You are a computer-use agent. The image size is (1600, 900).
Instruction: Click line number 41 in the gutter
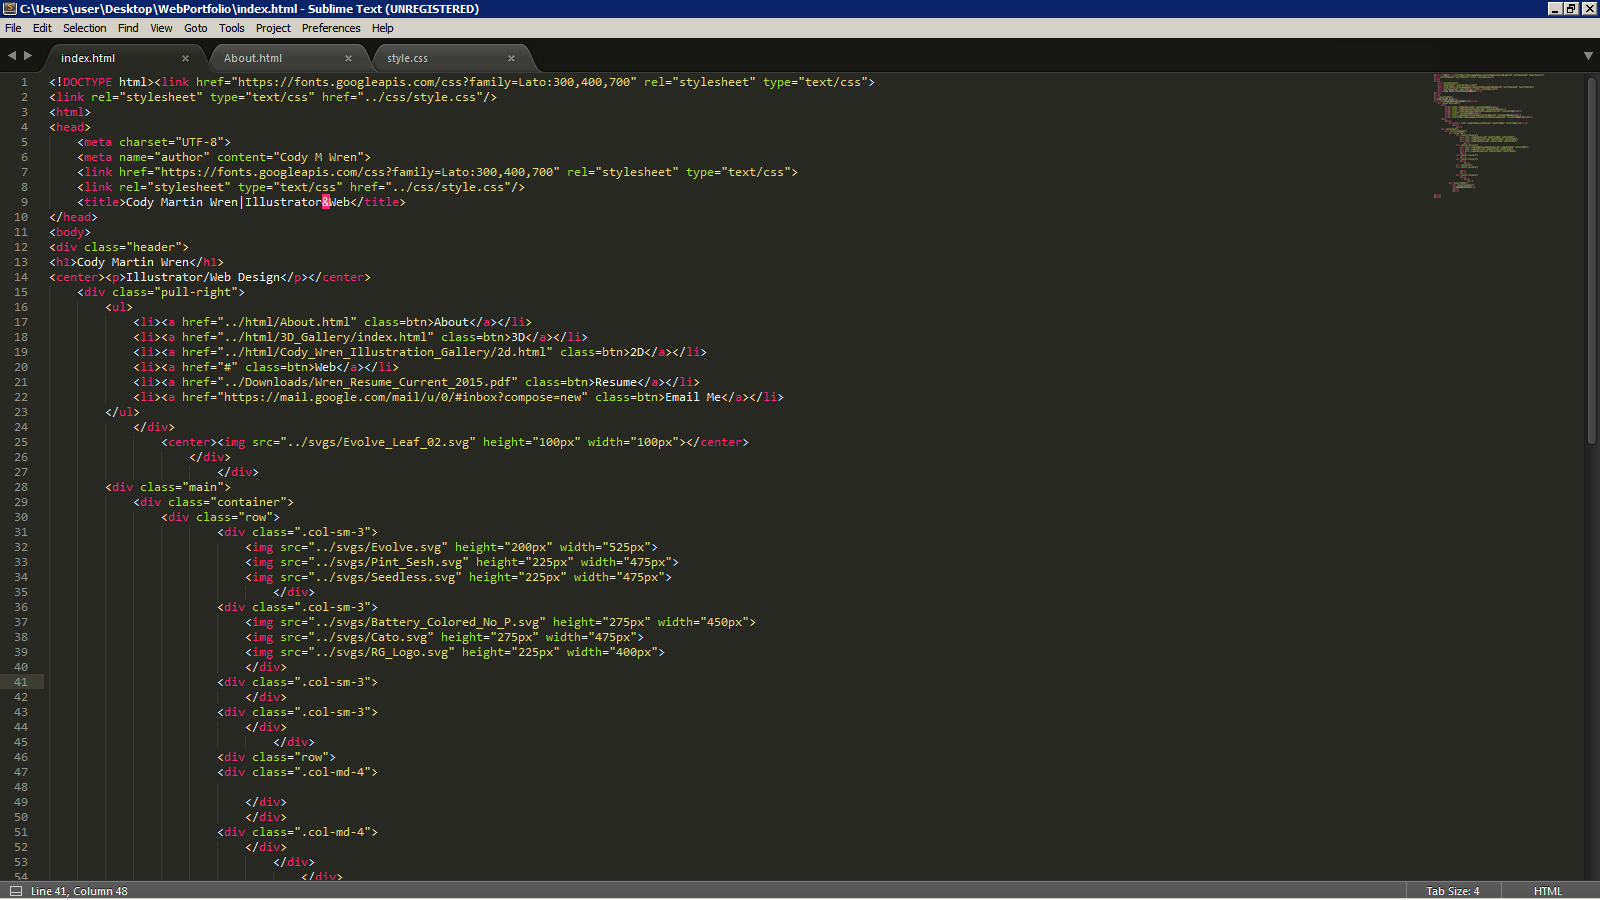(21, 682)
